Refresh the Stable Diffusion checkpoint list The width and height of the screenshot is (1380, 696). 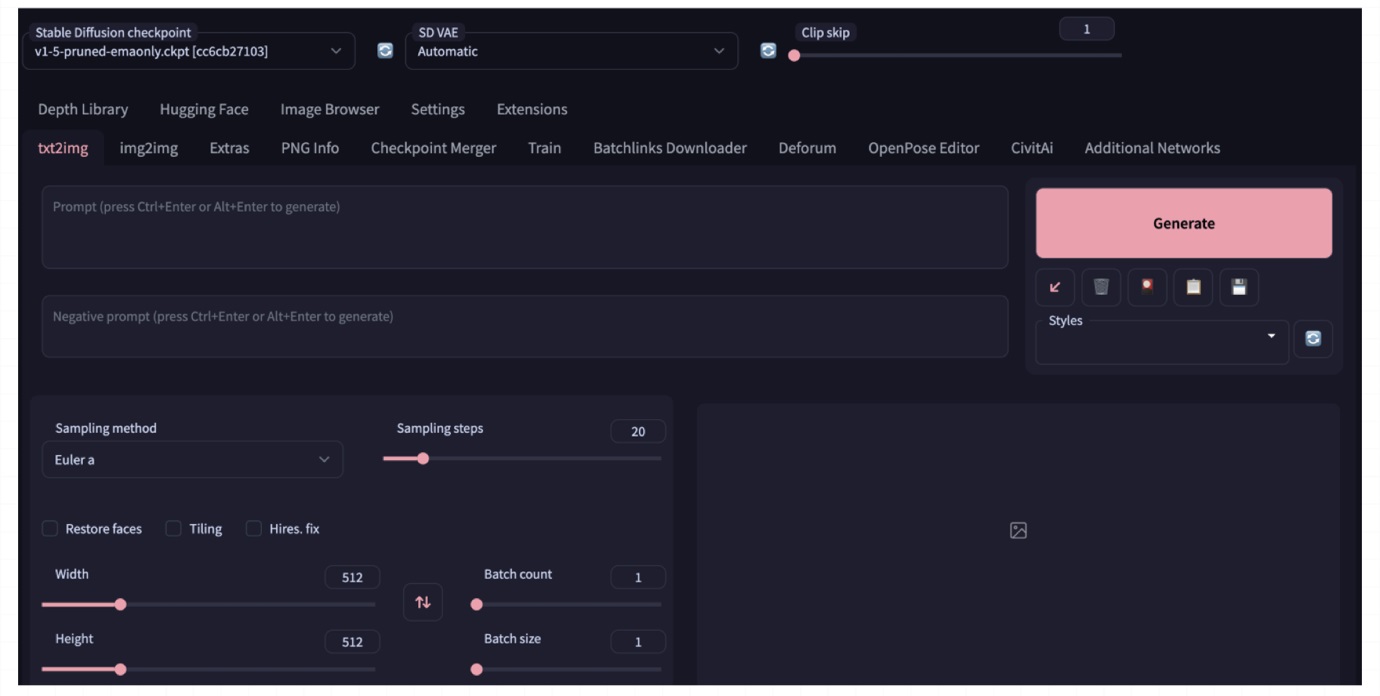[385, 51]
